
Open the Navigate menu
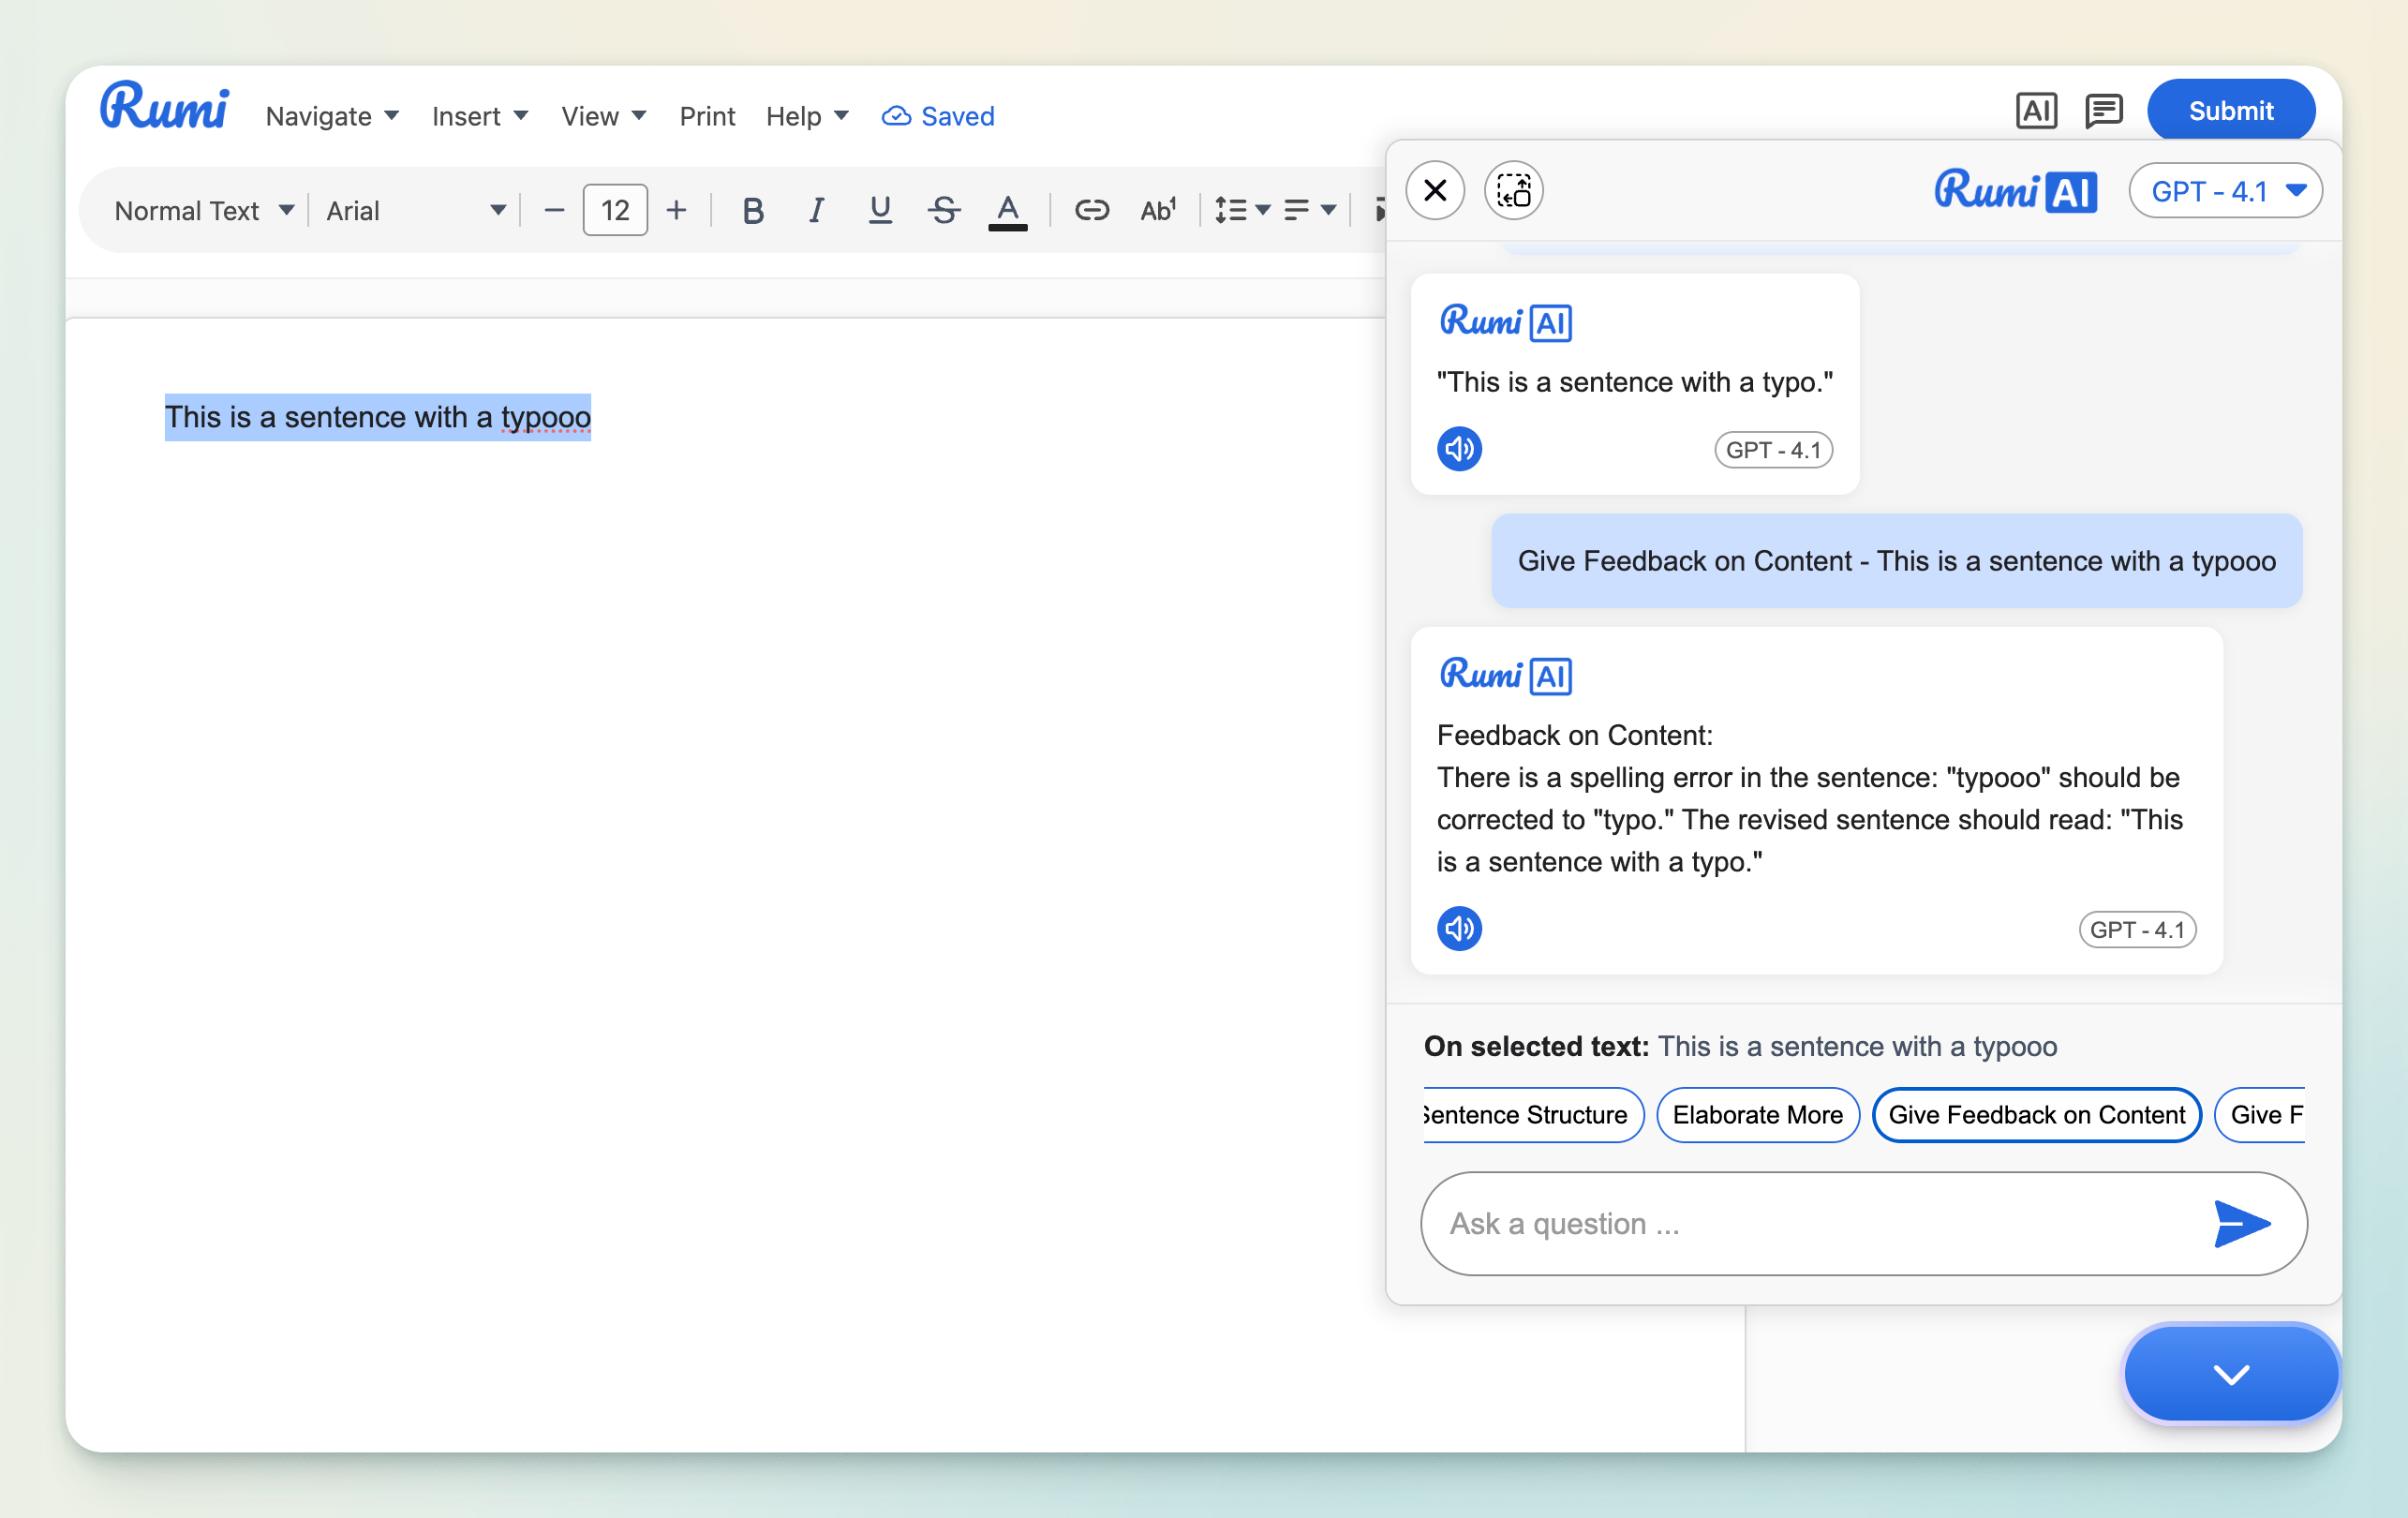[x=331, y=116]
